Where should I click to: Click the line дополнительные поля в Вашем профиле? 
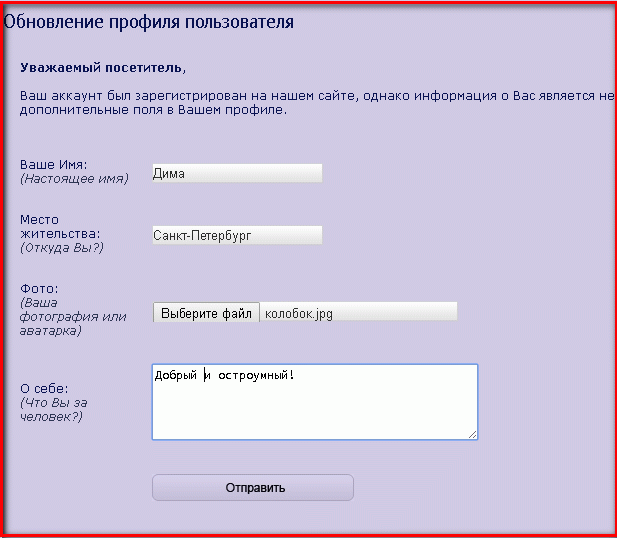pyautogui.click(x=154, y=110)
